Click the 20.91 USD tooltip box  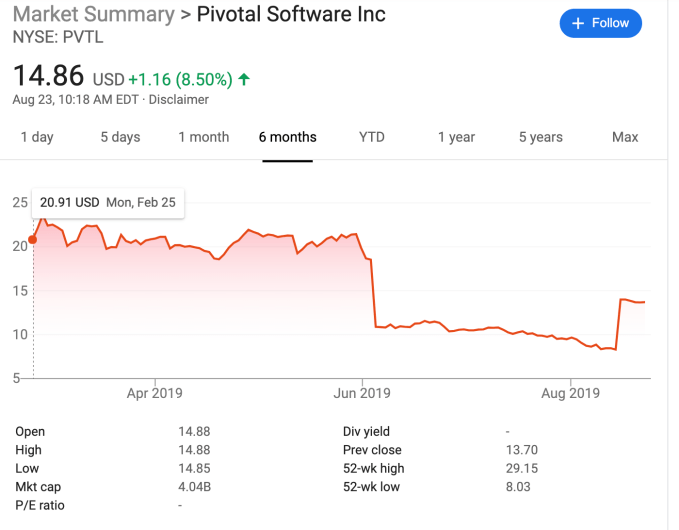pos(107,202)
